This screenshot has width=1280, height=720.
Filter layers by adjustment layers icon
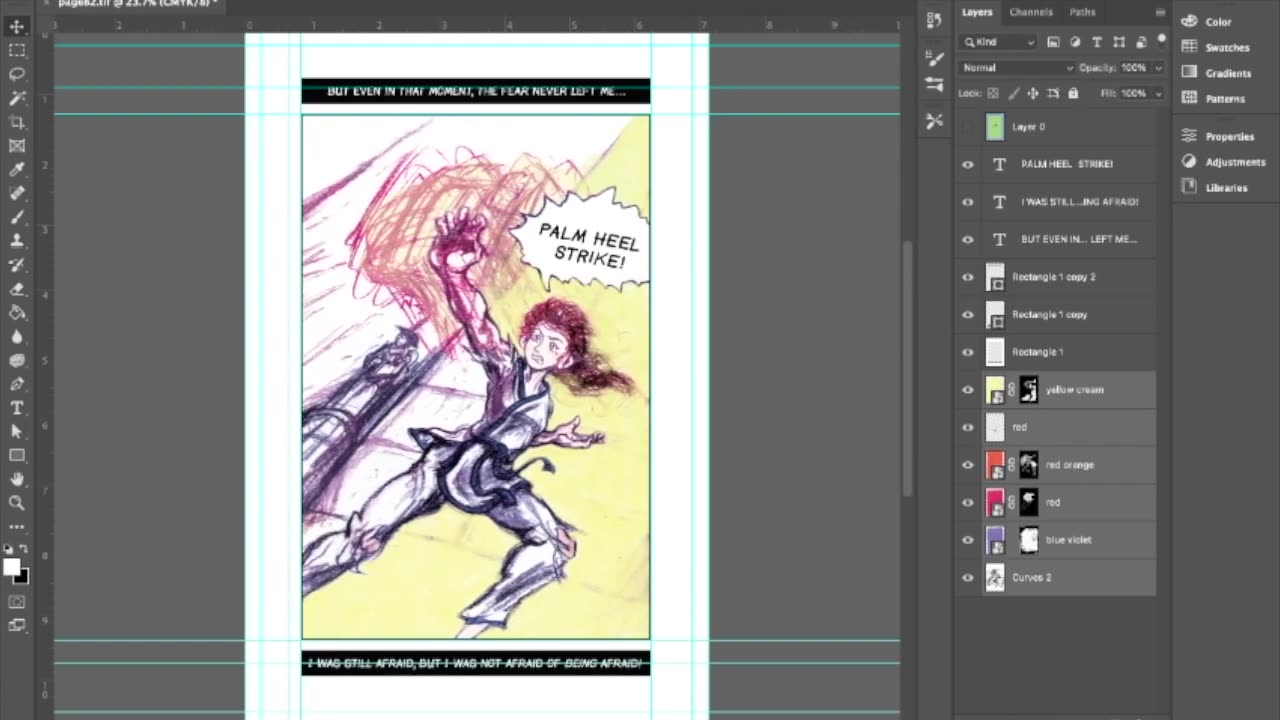pyautogui.click(x=1075, y=42)
